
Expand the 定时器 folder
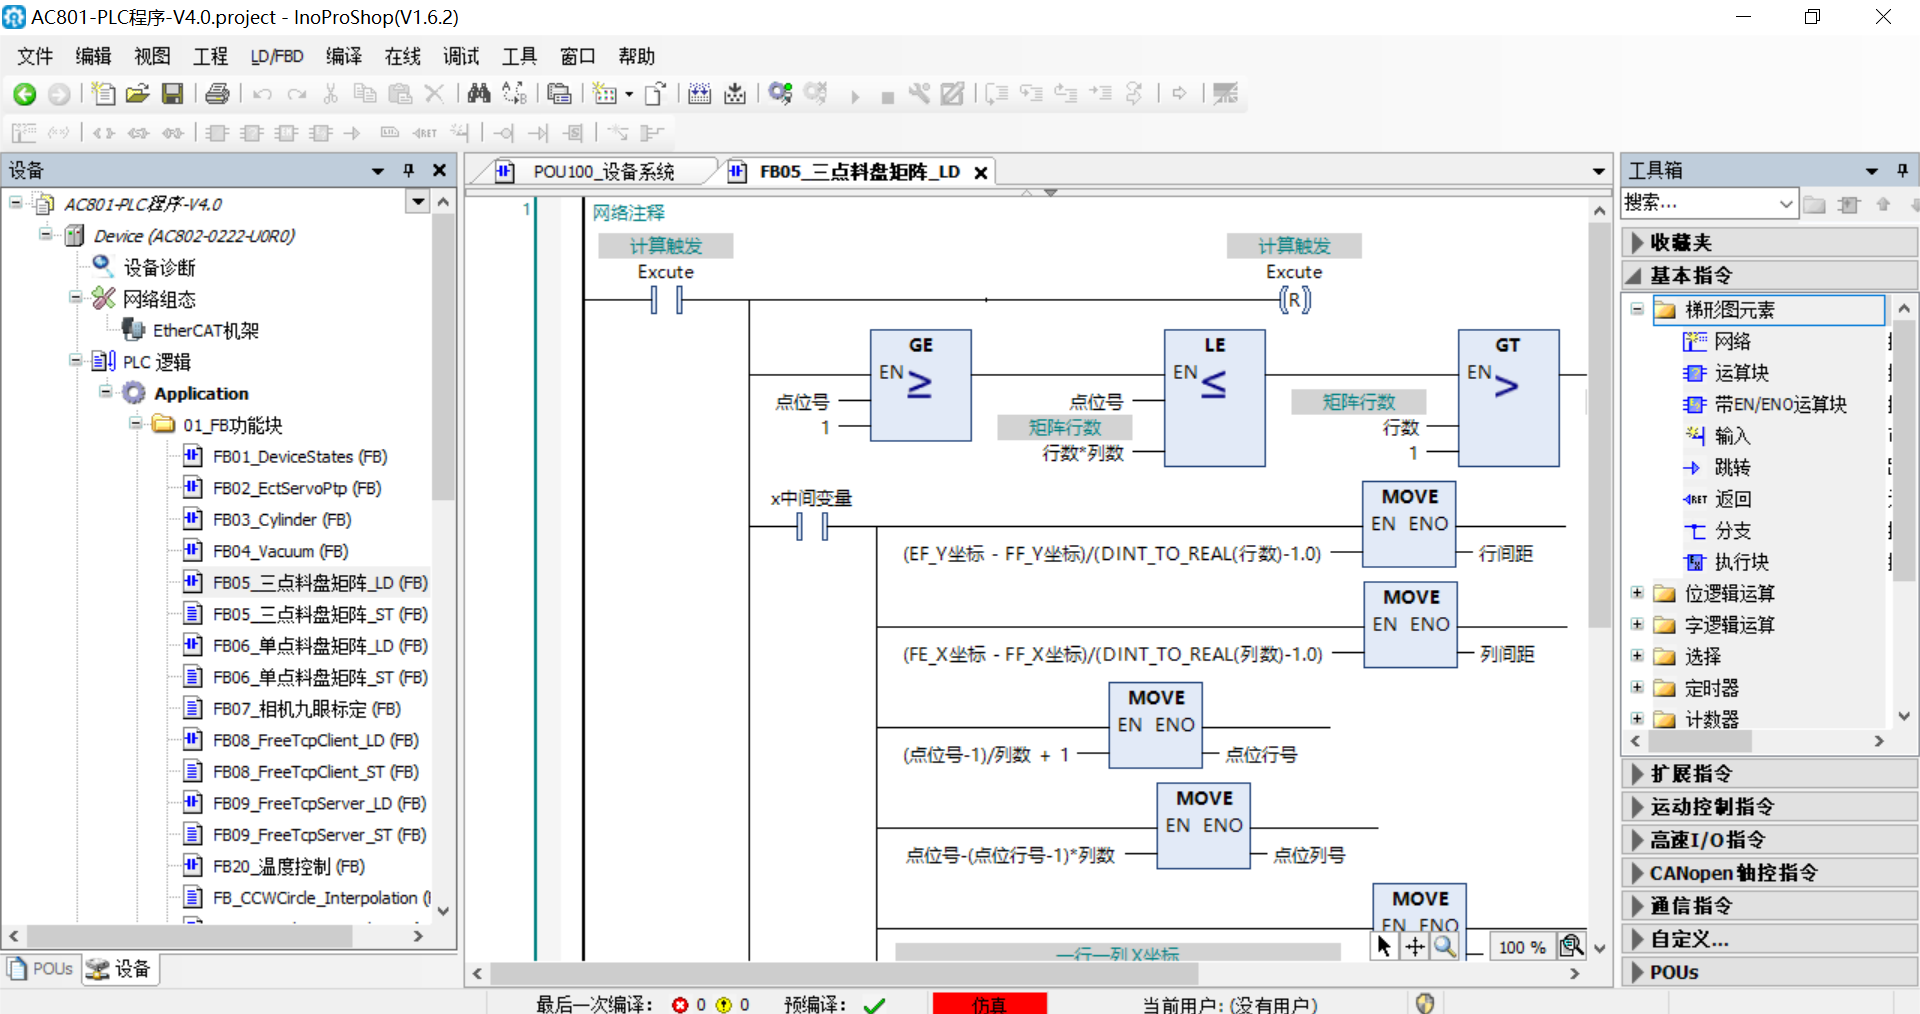click(x=1637, y=687)
